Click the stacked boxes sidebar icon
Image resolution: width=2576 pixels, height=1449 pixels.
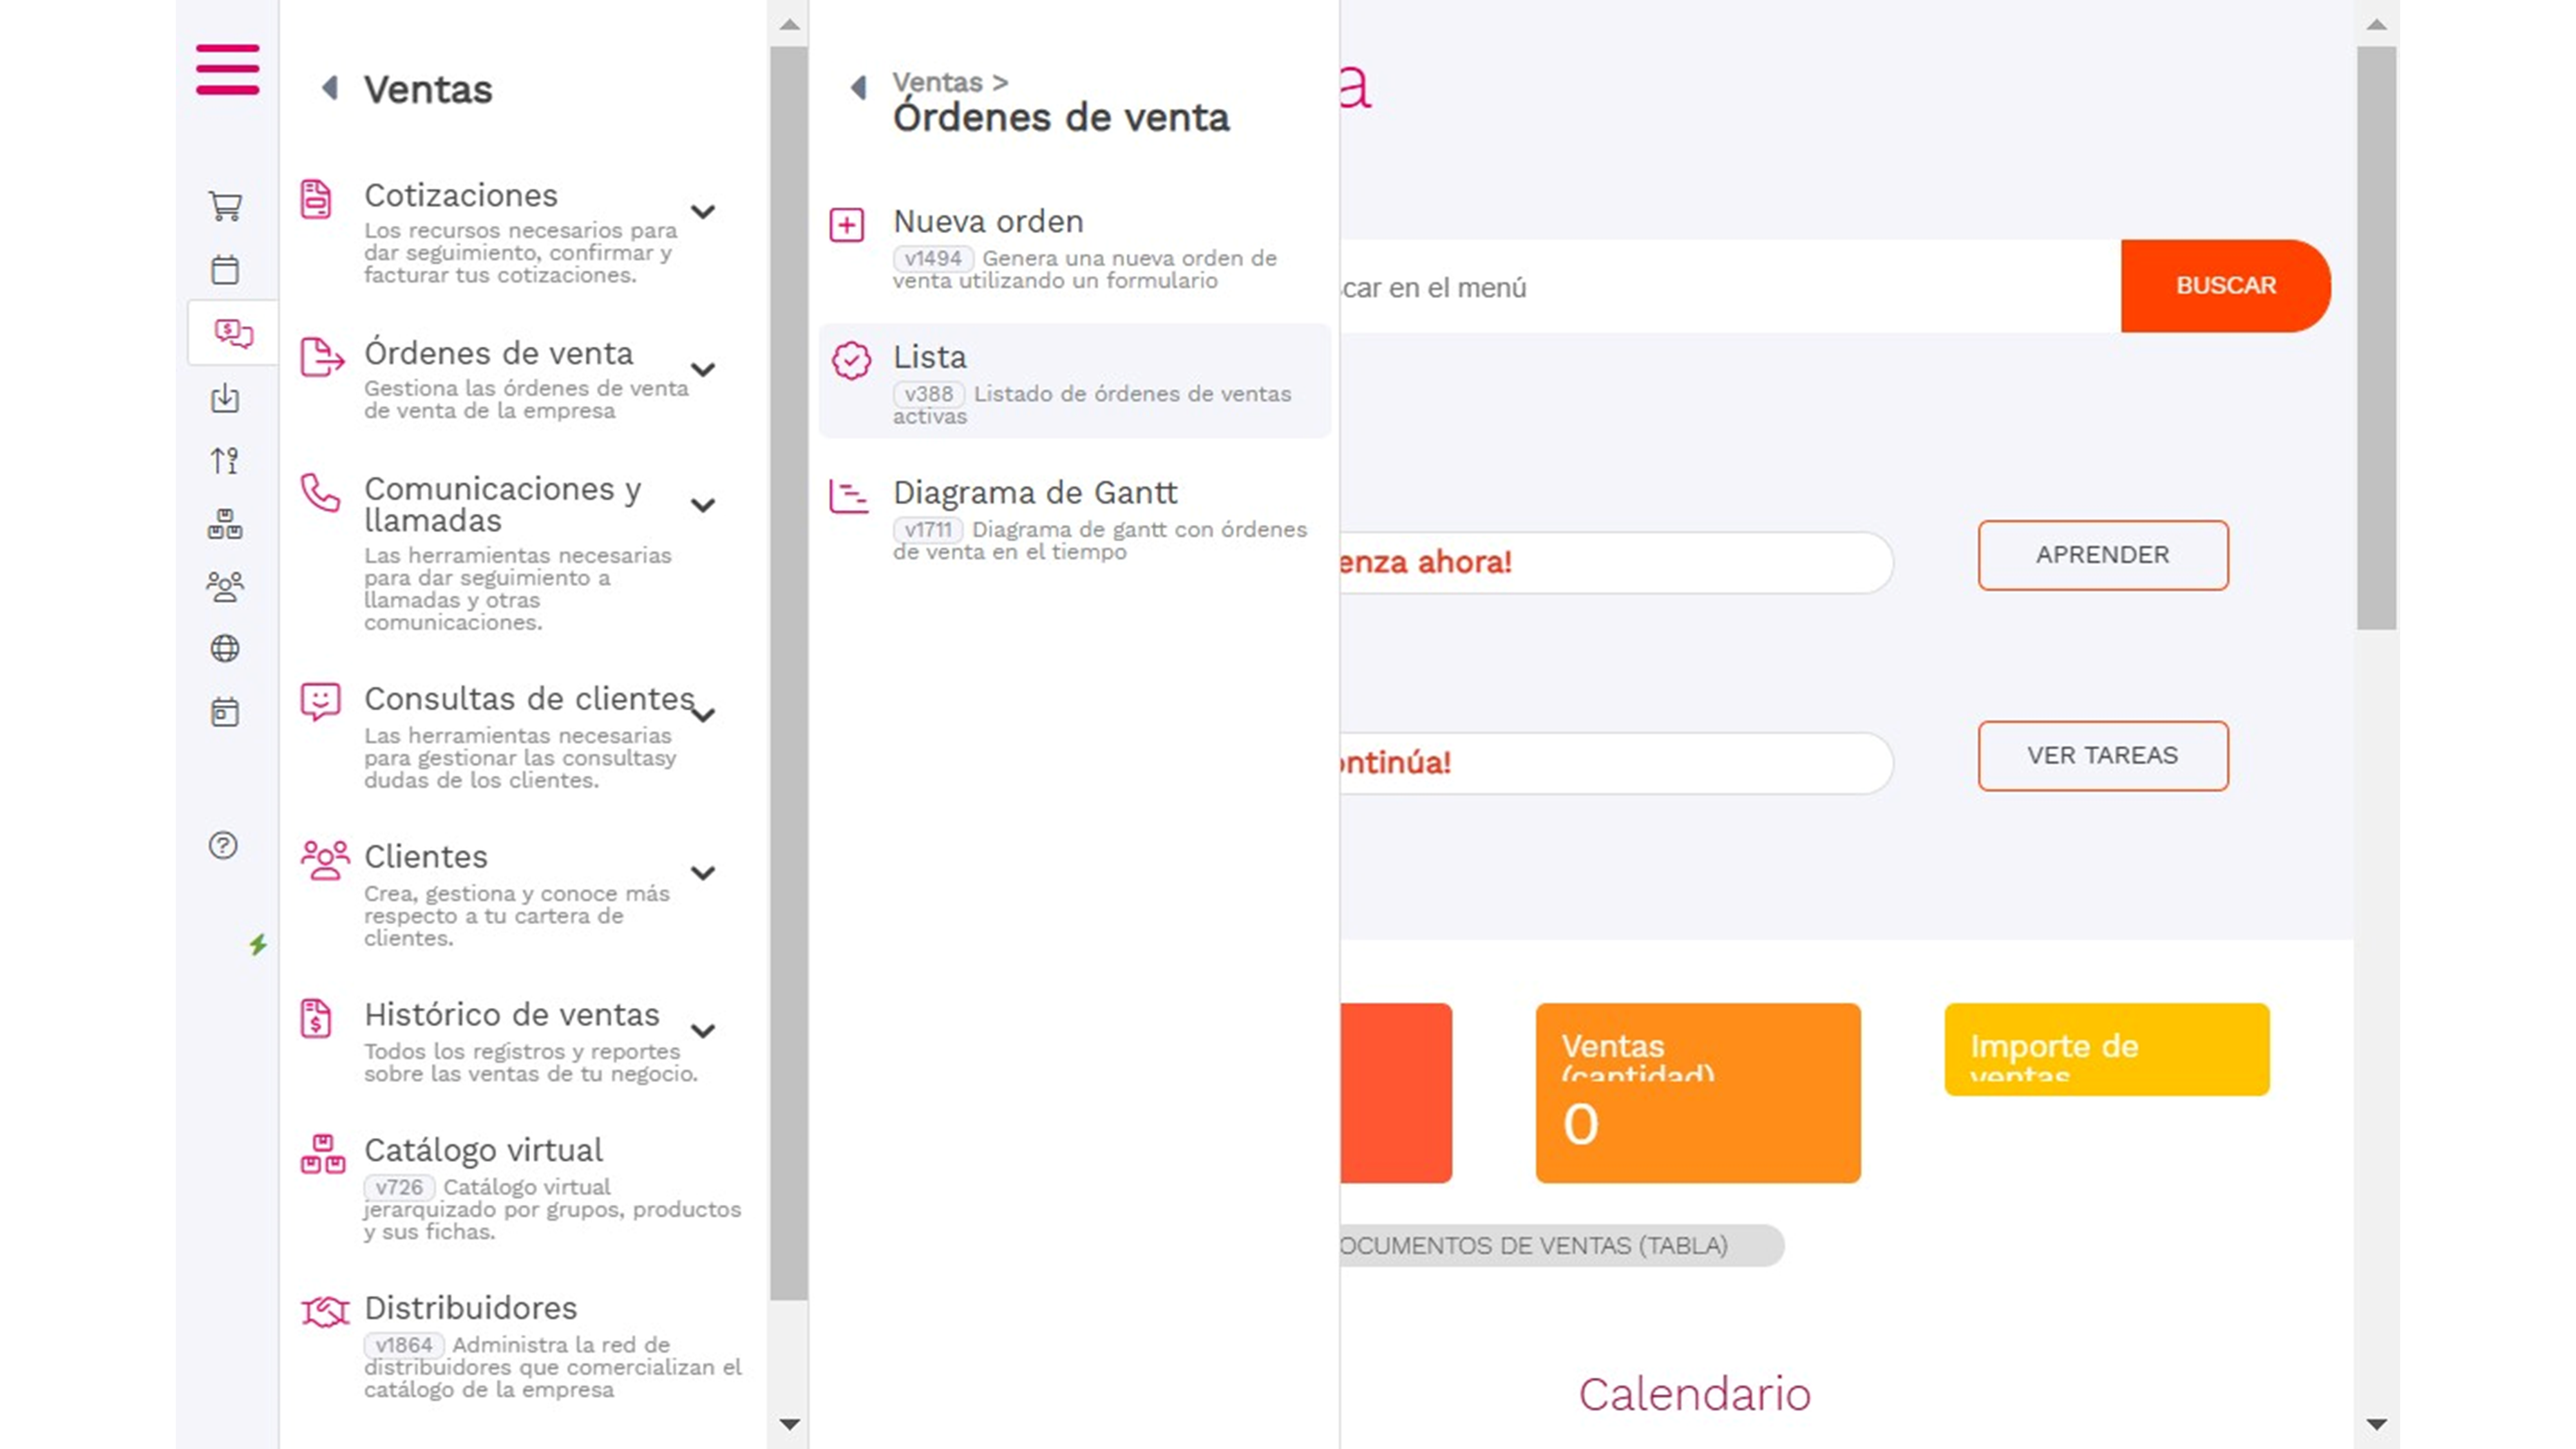[x=225, y=524]
